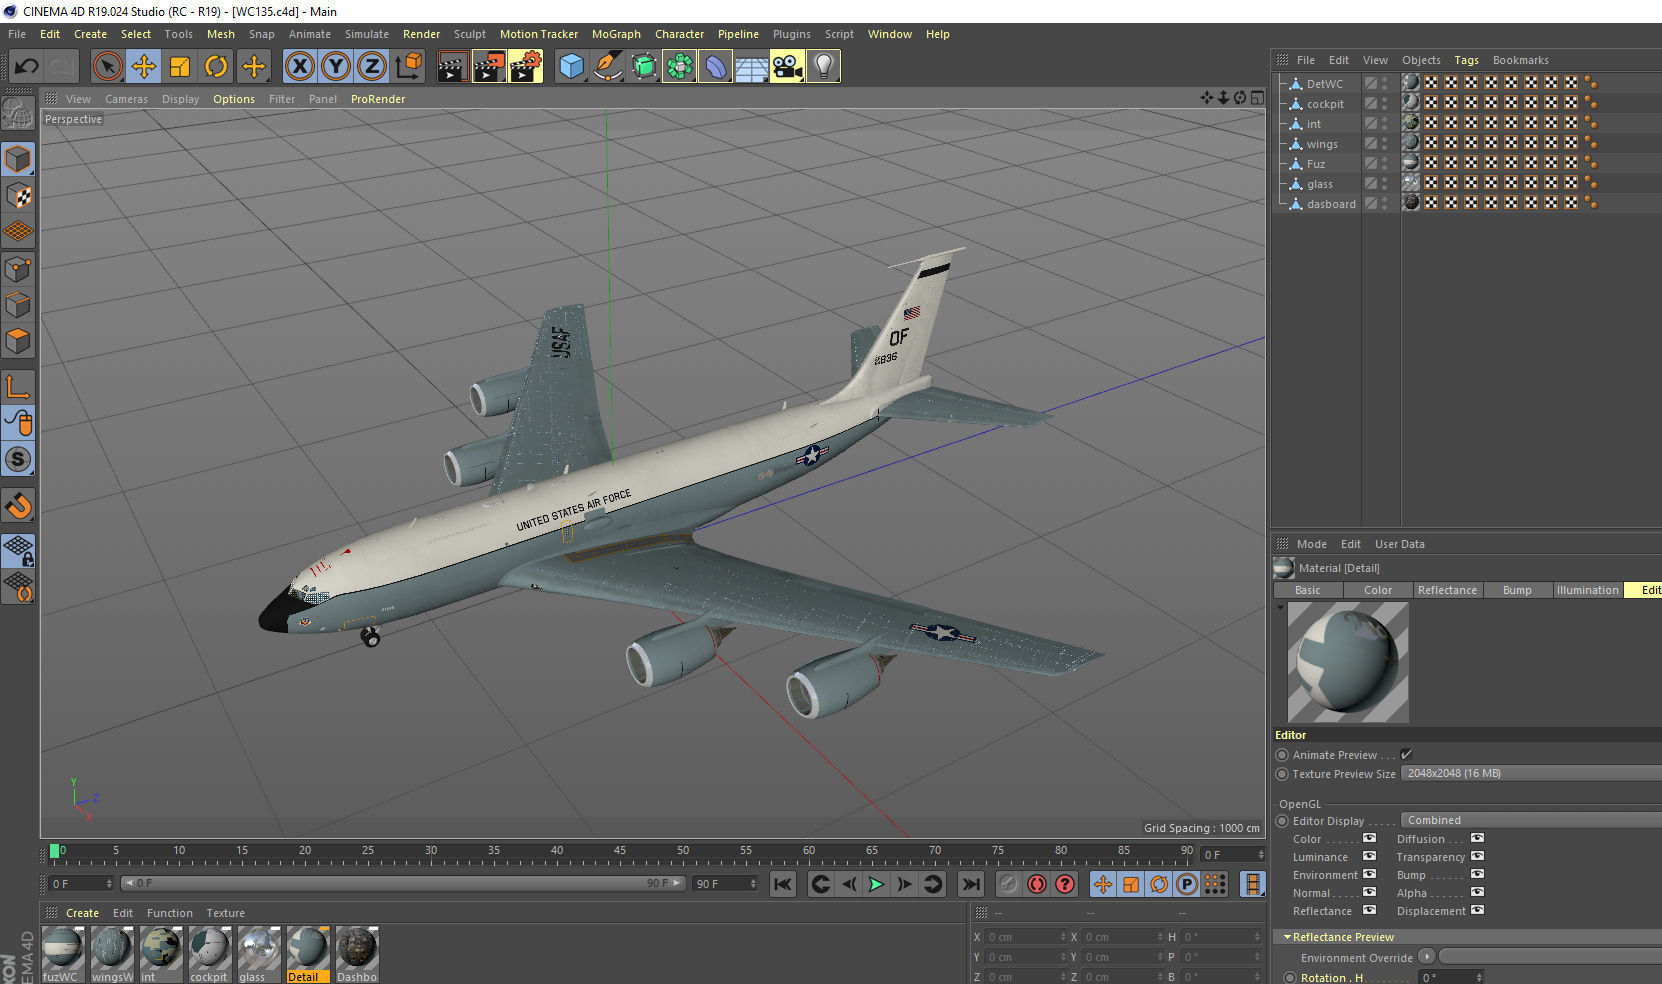
Task: Go to end of animation
Action: [970, 884]
